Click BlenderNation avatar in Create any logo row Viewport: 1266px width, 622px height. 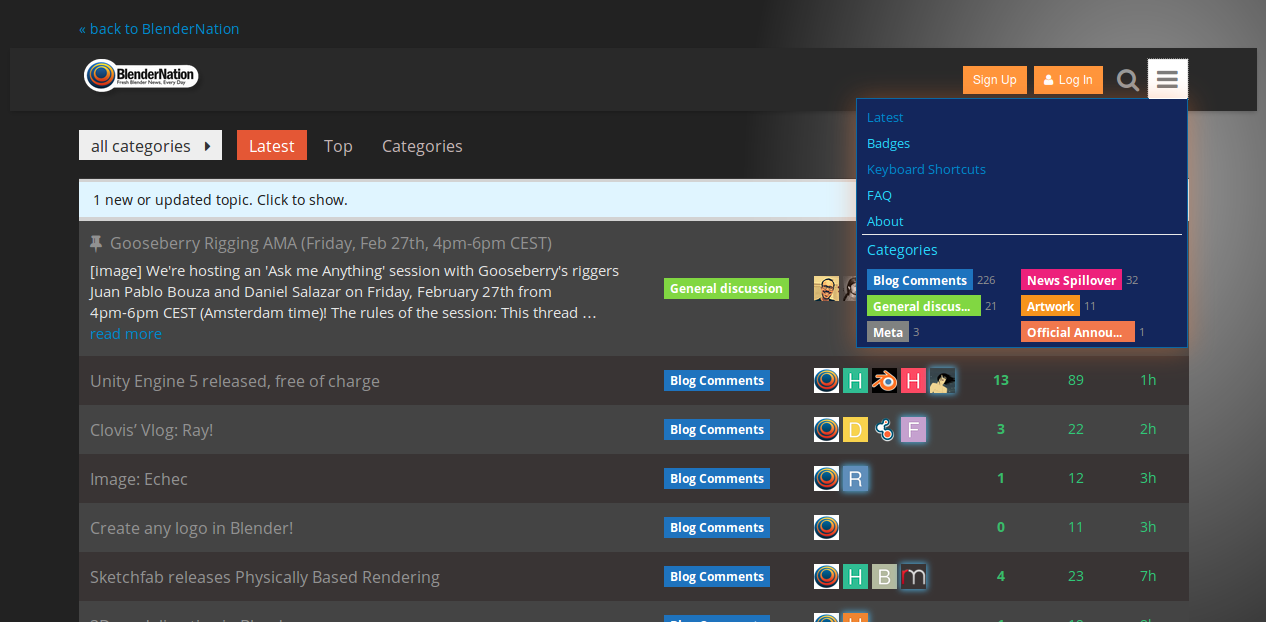pyautogui.click(x=826, y=527)
